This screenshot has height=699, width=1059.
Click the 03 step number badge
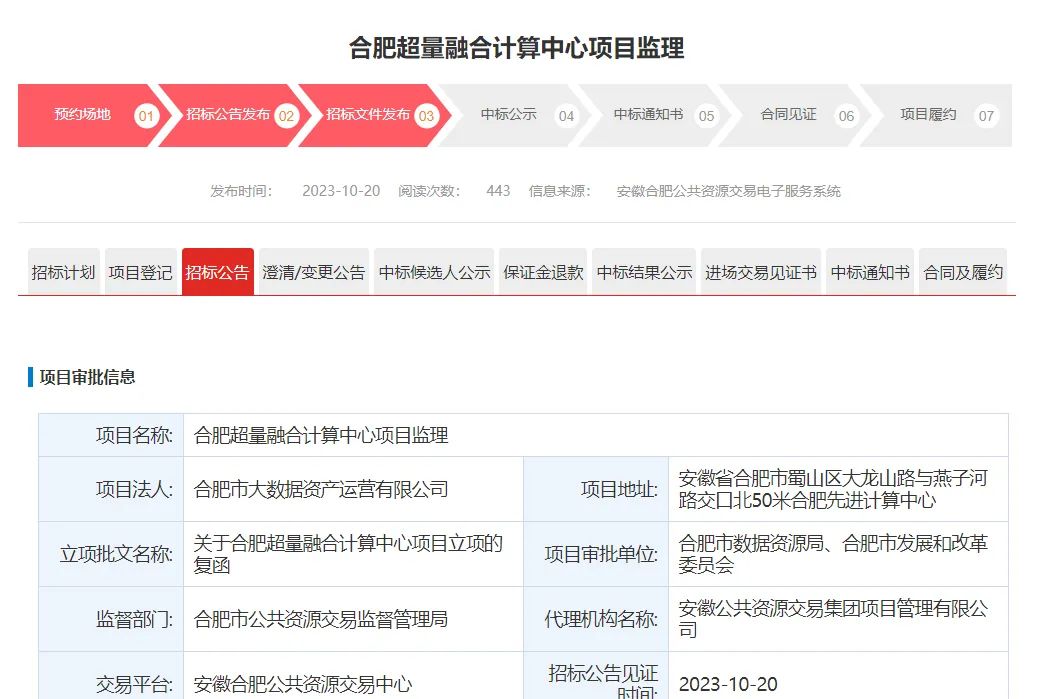coord(427,116)
